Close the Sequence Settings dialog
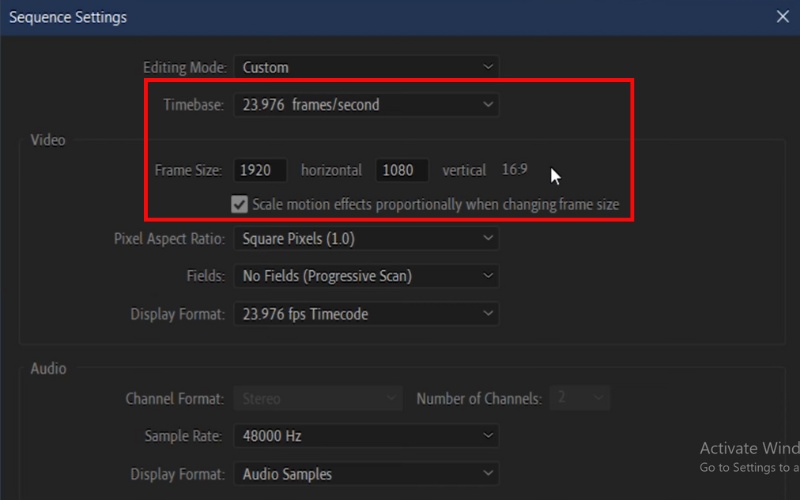 (782, 17)
